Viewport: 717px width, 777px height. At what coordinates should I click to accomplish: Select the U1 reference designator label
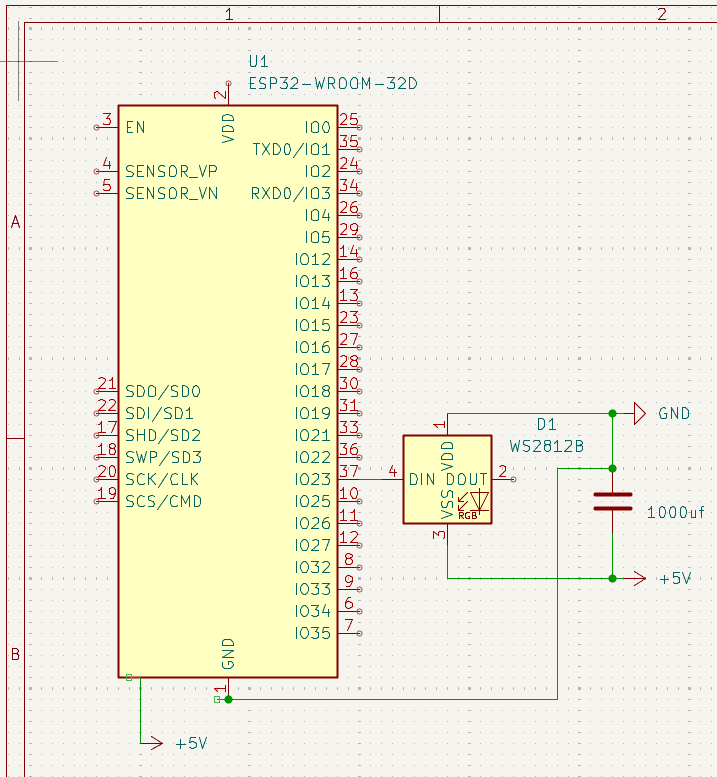(x=258, y=61)
